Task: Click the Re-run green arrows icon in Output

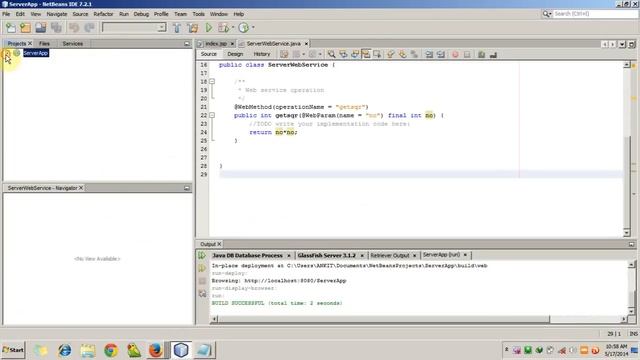Action: point(202,256)
